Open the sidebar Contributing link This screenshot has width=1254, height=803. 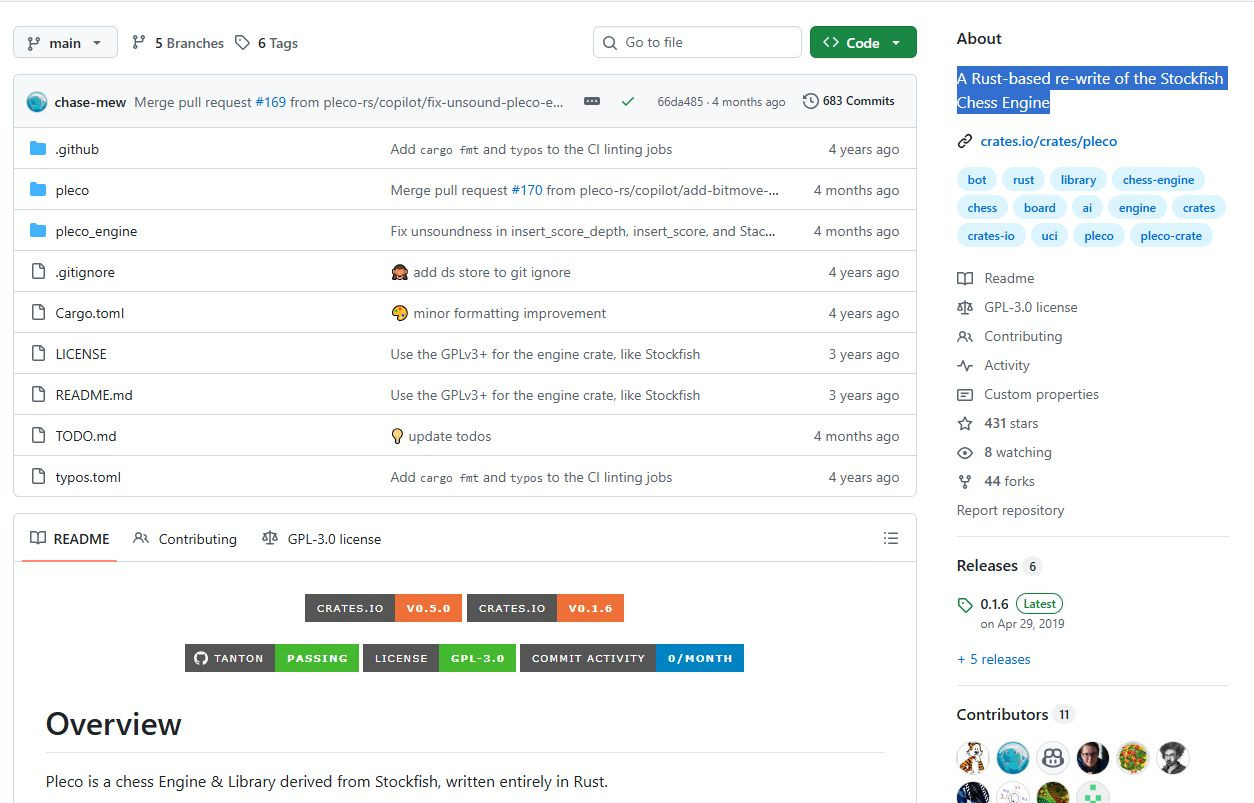point(1010,336)
